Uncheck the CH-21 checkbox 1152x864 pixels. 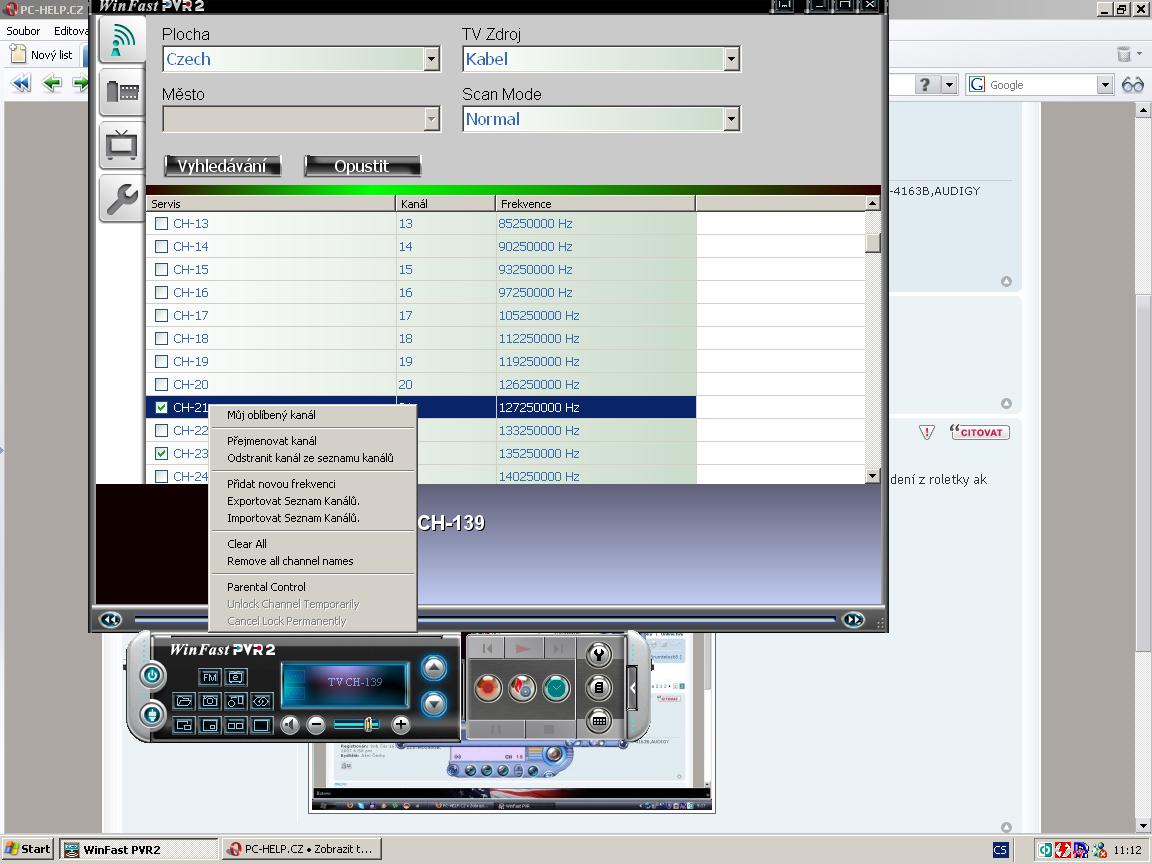click(162, 408)
